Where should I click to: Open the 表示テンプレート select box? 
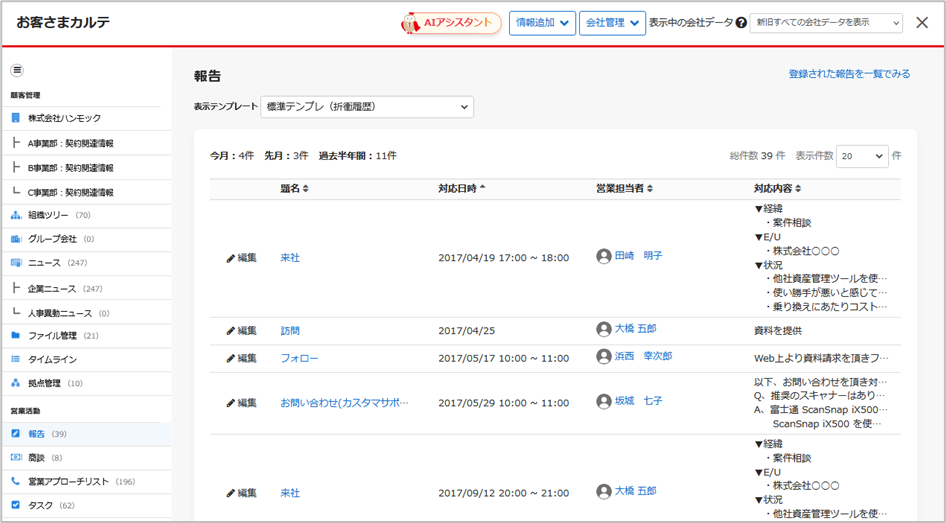pyautogui.click(x=366, y=107)
